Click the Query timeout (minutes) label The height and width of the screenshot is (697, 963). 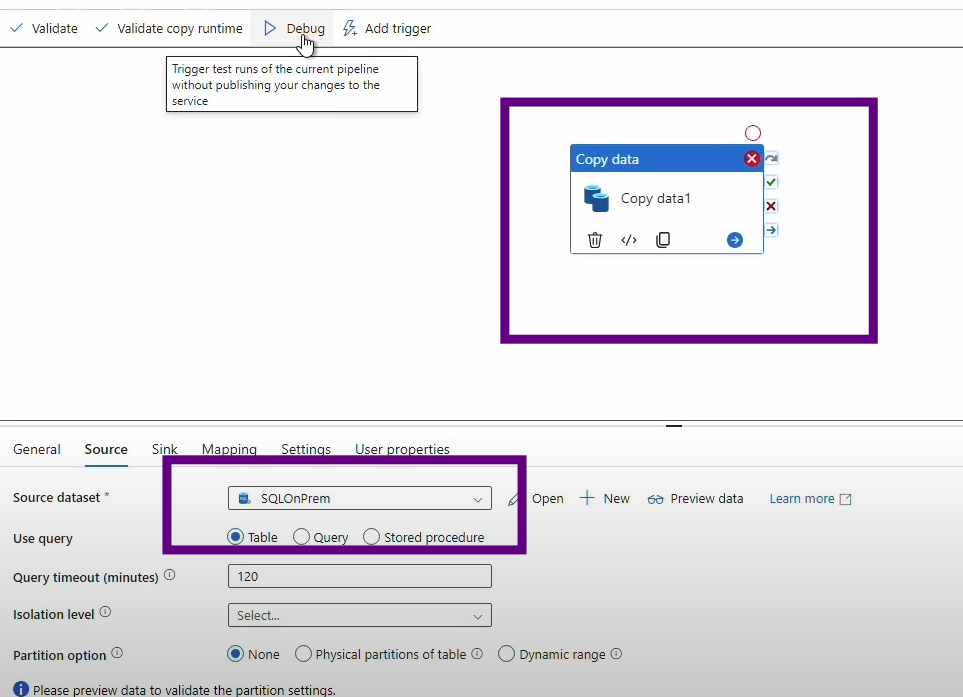(86, 577)
